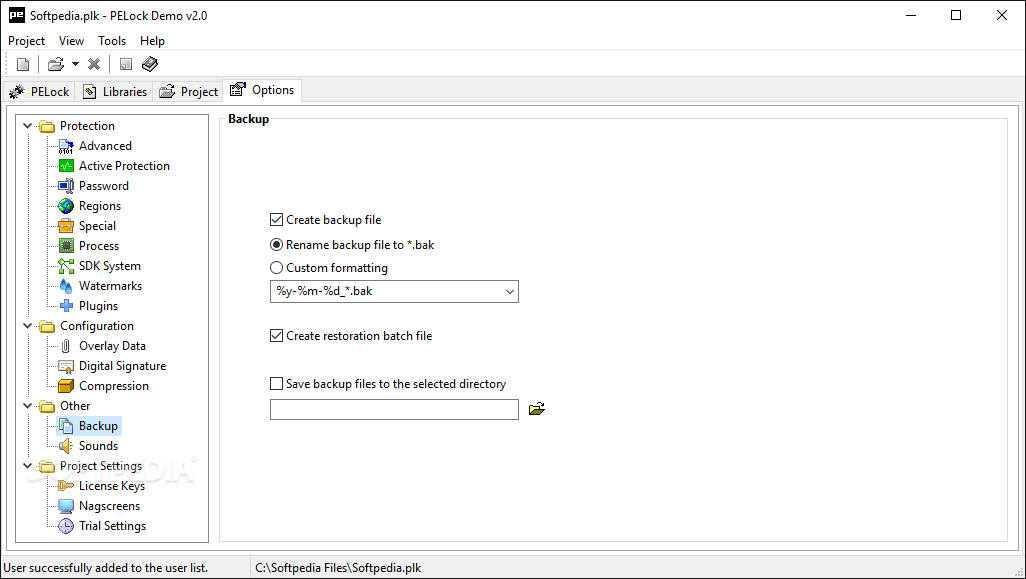
Task: Click the Watermarks water drop icon
Action: 66,286
